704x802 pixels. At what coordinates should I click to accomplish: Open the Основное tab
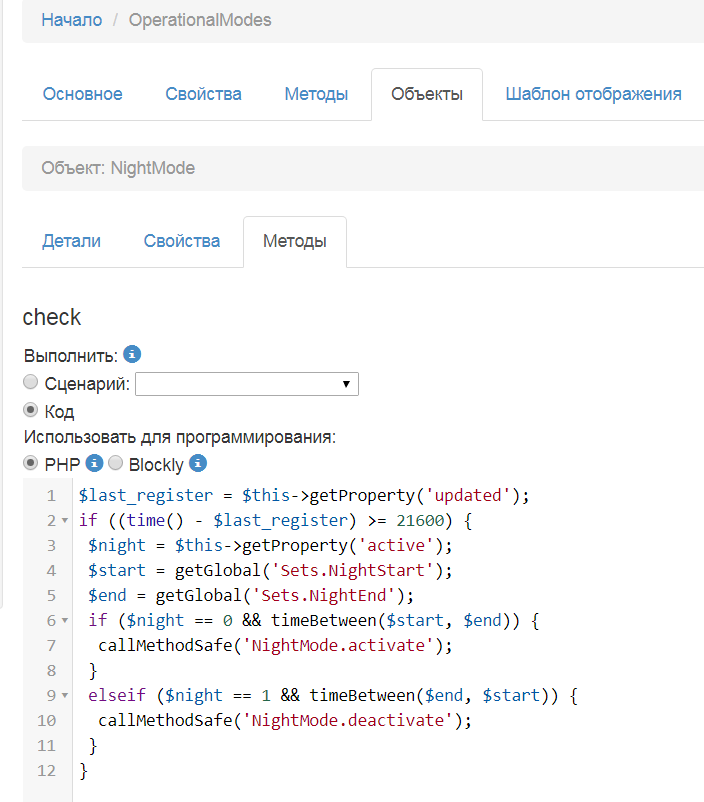click(83, 94)
